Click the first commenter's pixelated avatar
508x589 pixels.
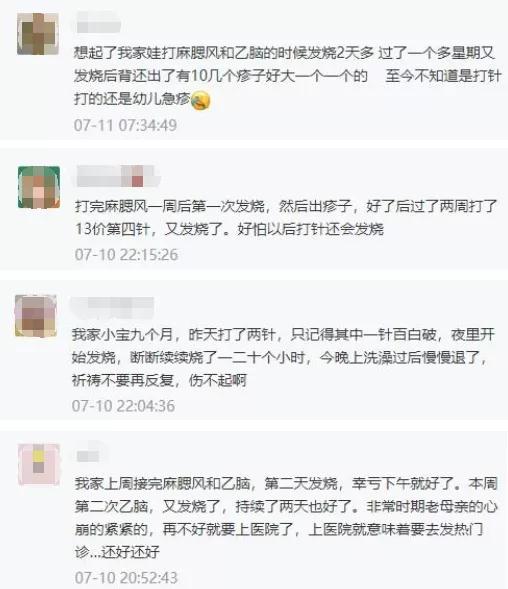(38, 34)
